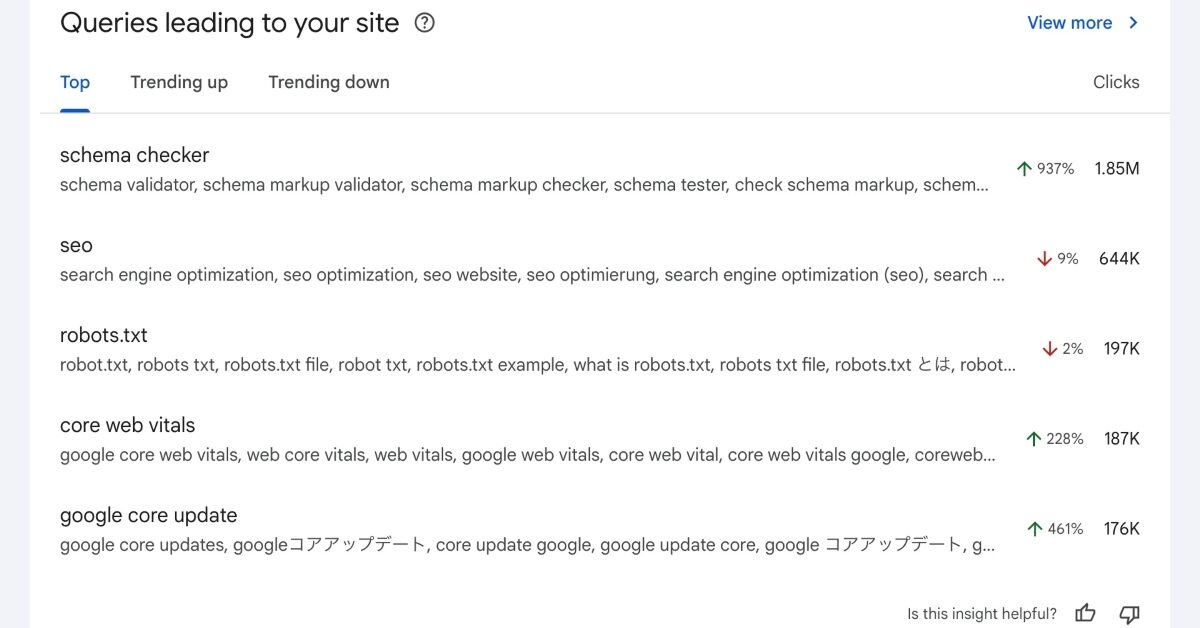Click the help icon next to Queries heading
The height and width of the screenshot is (628, 1200).
(423, 22)
